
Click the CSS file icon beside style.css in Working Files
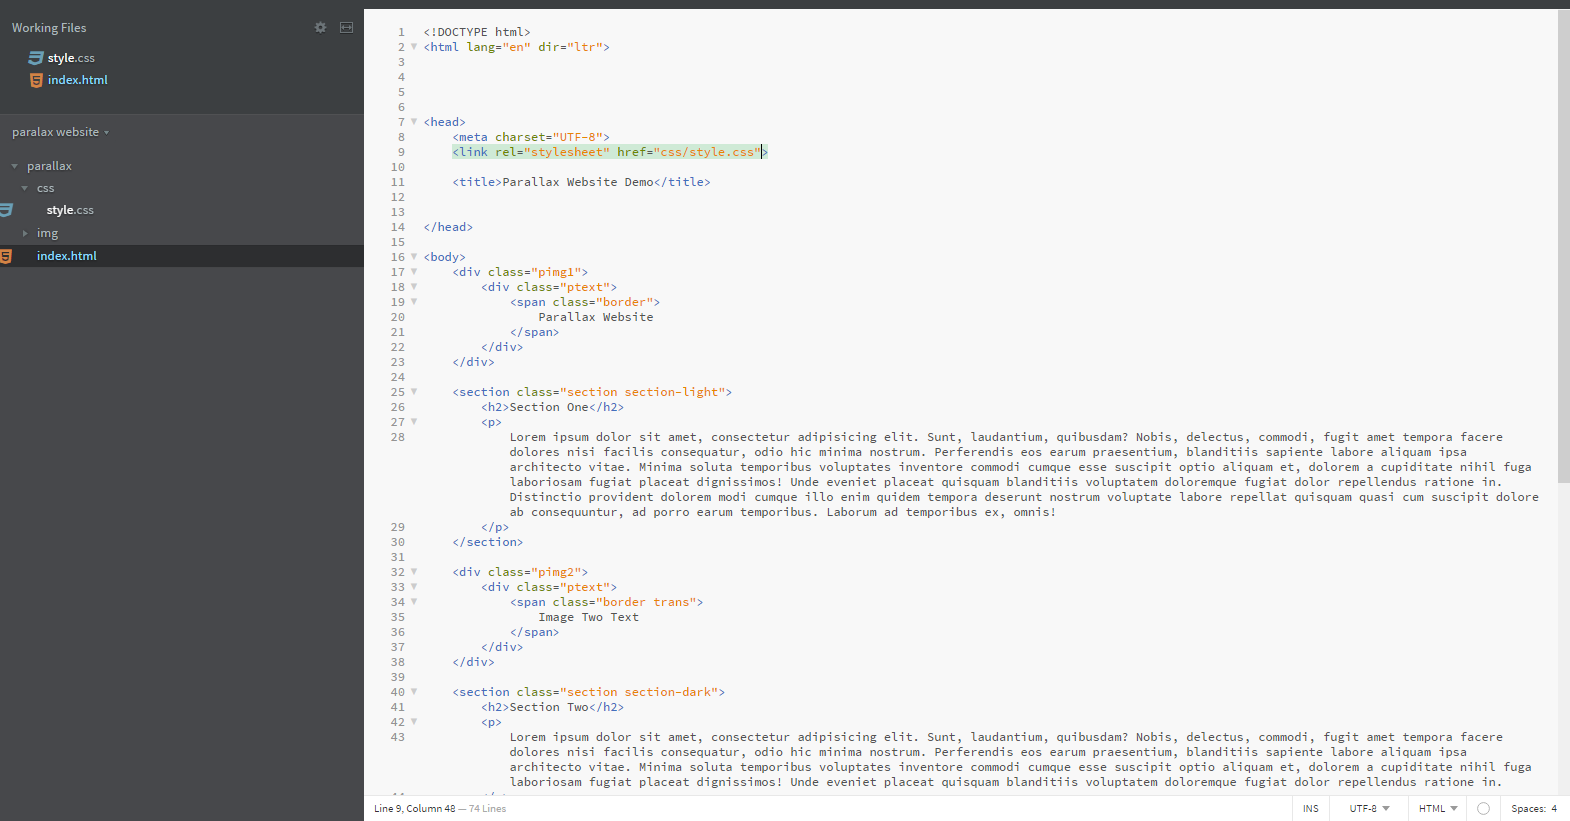click(x=36, y=58)
